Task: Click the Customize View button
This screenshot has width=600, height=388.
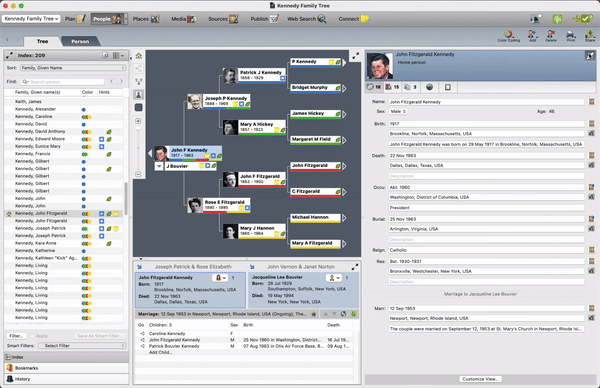Action: (x=480, y=379)
